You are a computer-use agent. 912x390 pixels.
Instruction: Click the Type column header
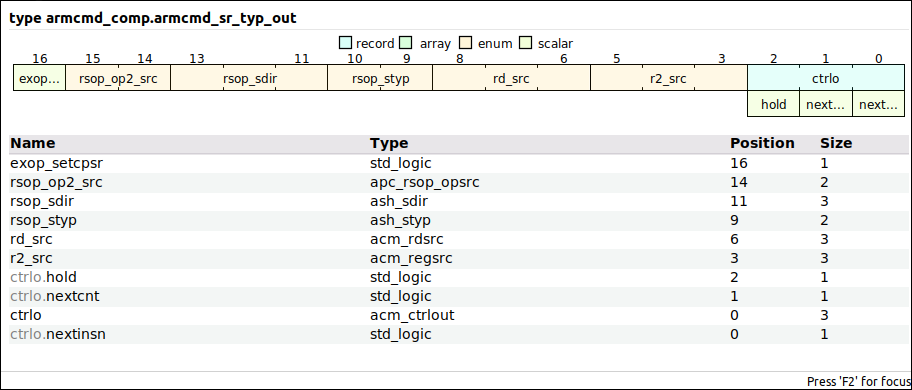pyautogui.click(x=389, y=144)
